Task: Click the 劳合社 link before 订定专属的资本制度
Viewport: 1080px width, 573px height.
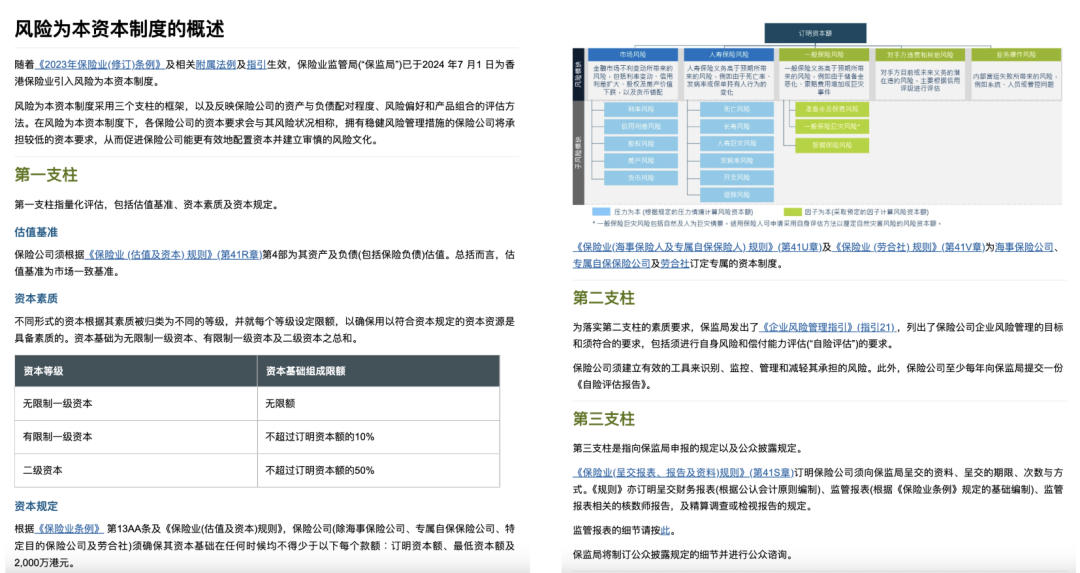Action: click(x=675, y=263)
